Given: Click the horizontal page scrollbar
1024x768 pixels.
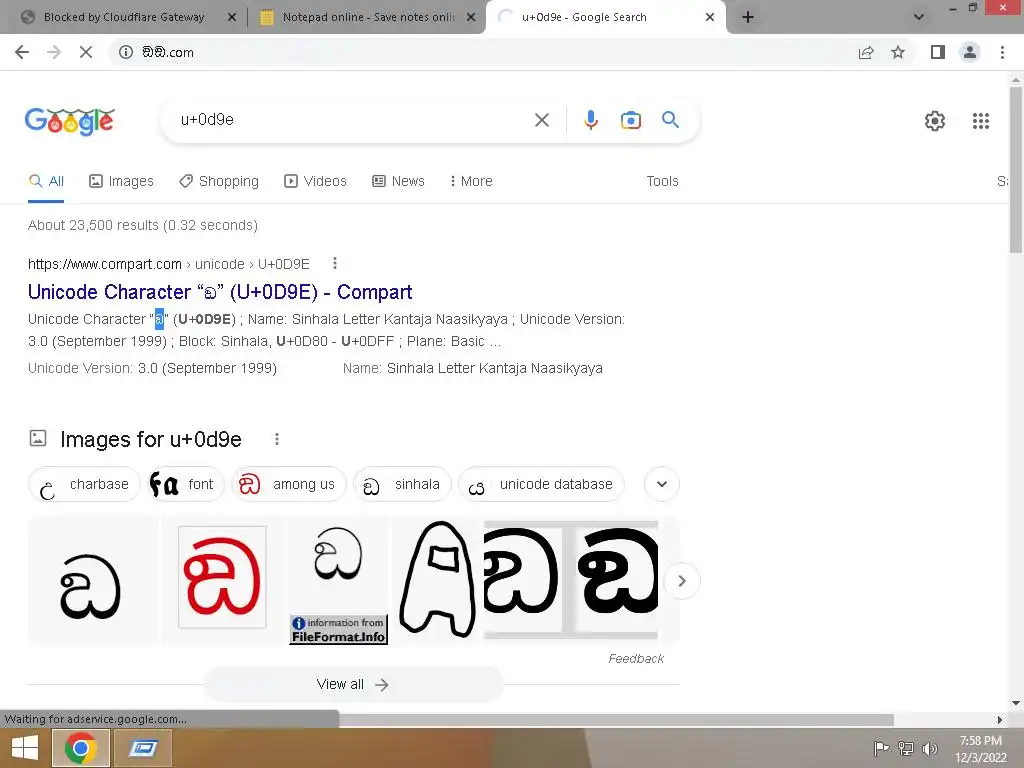Looking at the screenshot, I should coord(616,720).
